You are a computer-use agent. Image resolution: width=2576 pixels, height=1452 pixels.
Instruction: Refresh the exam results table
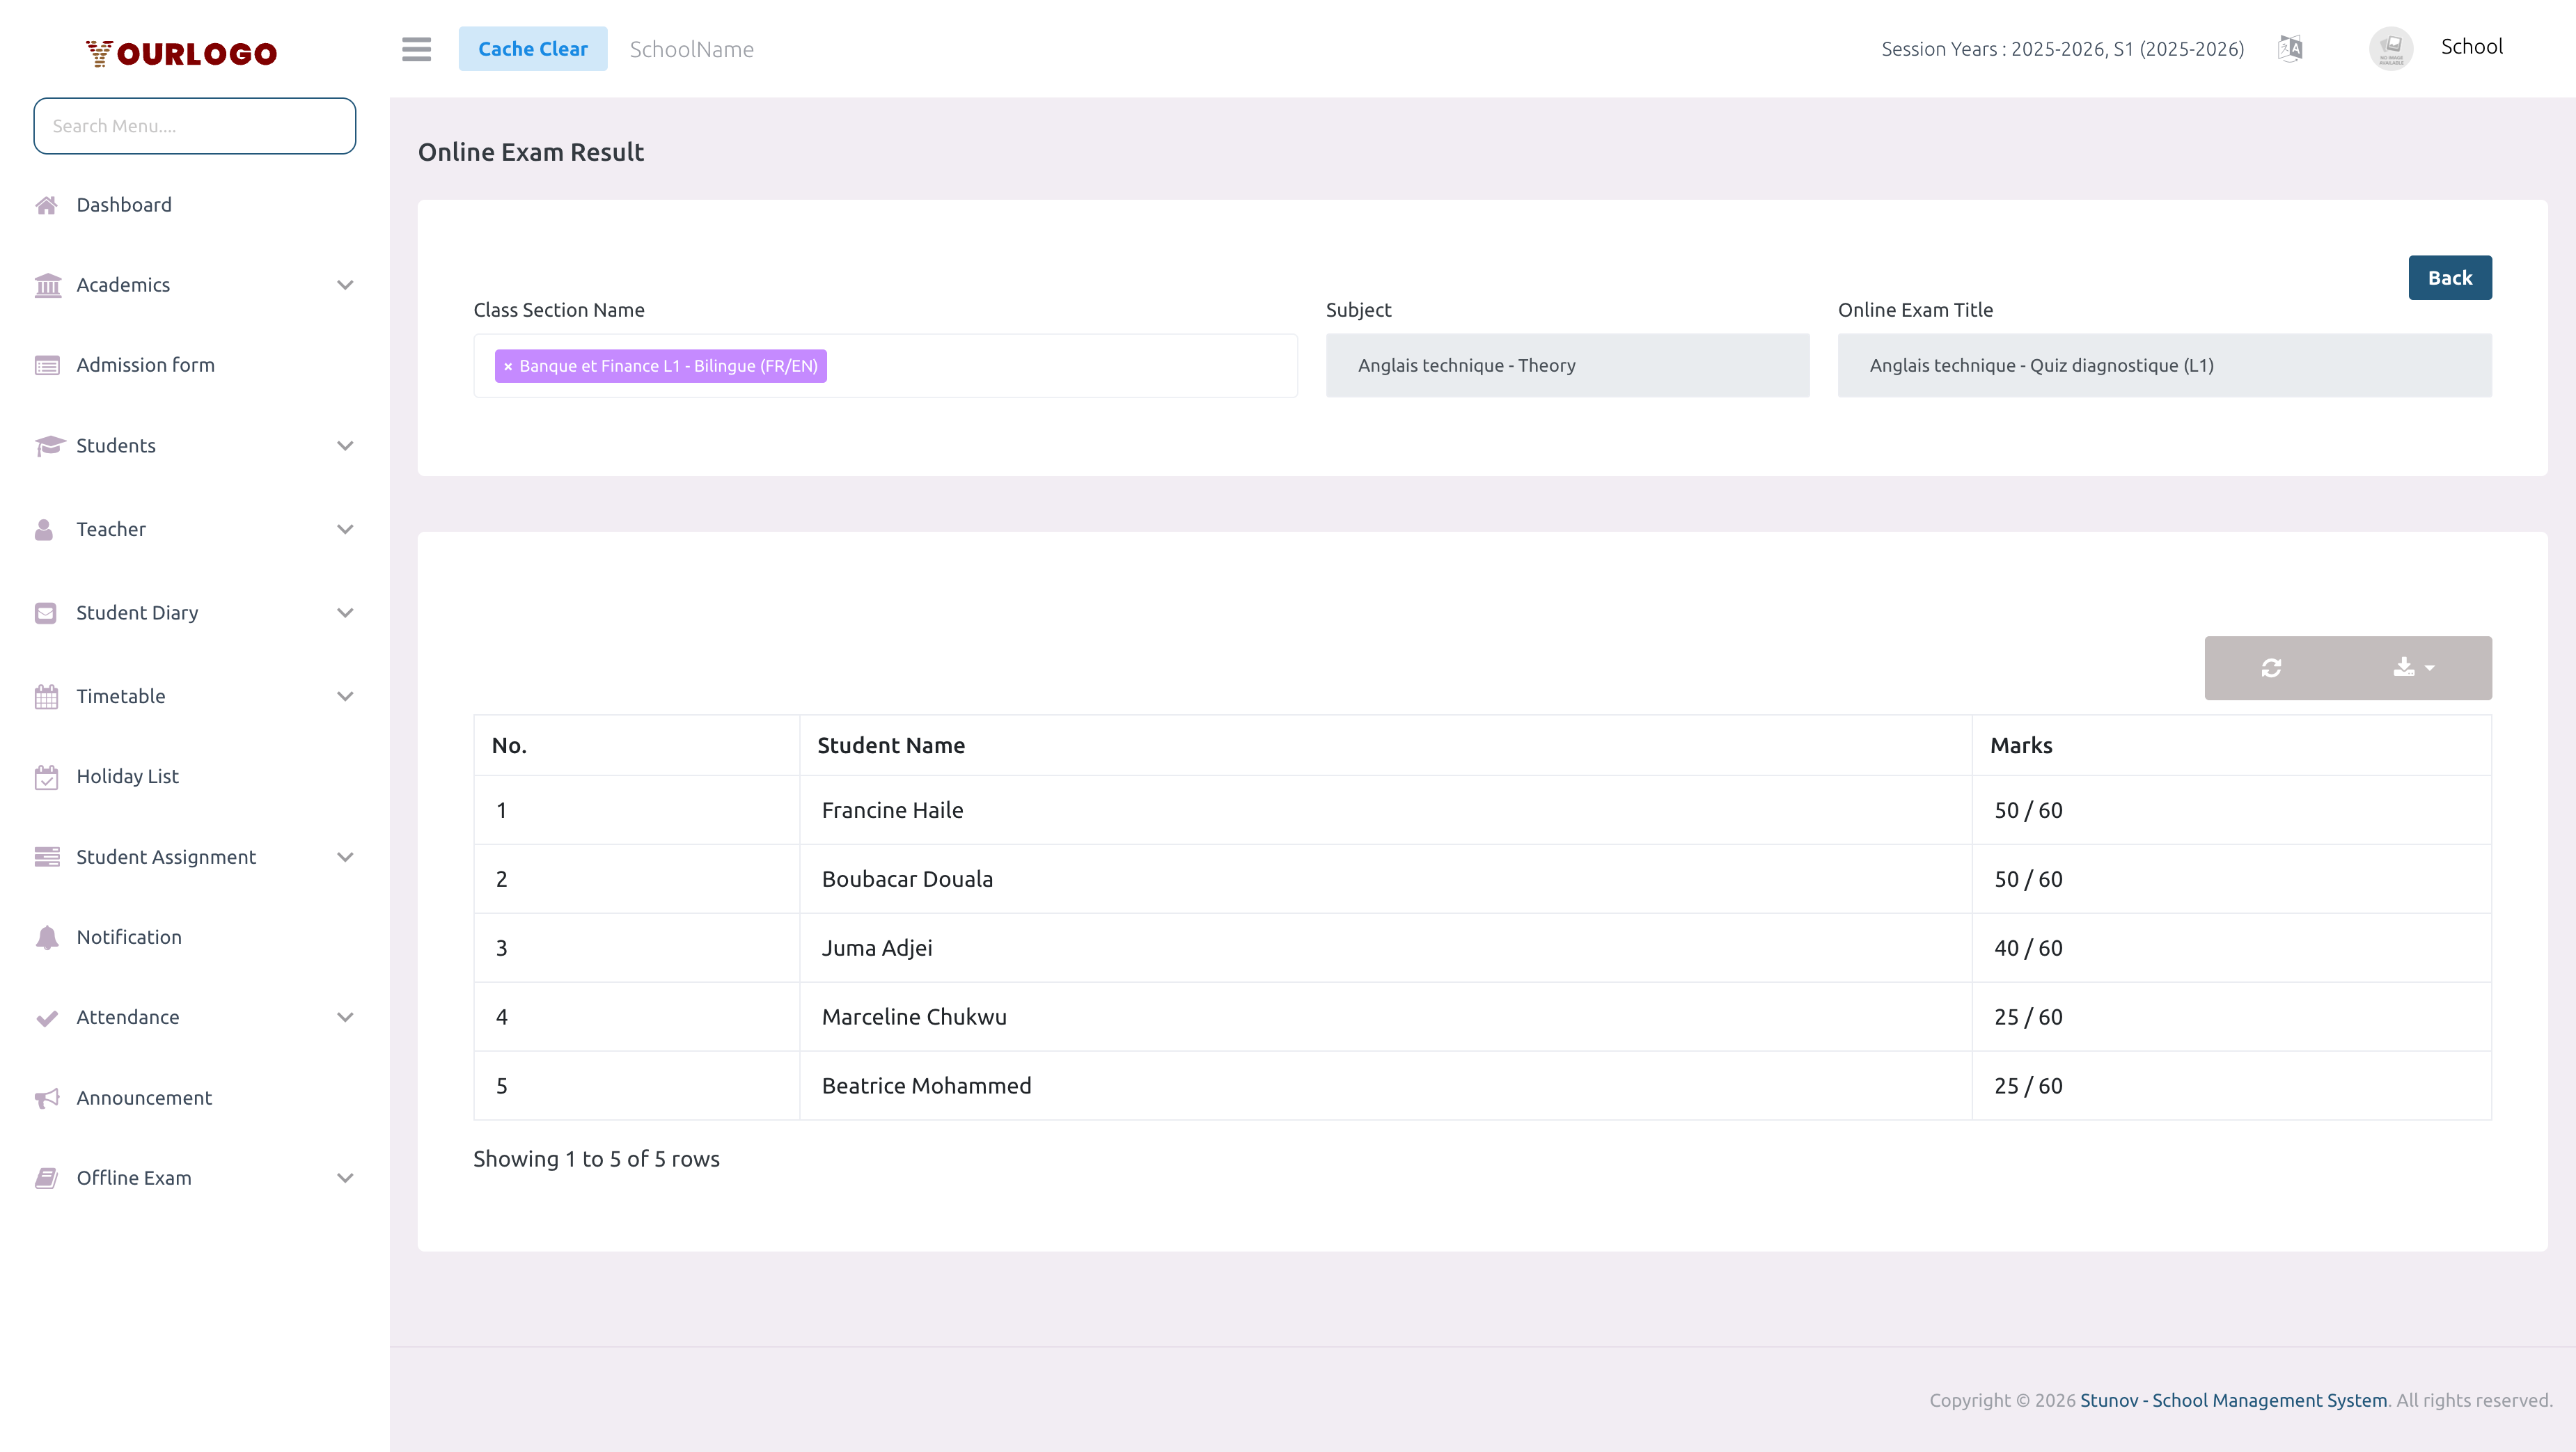pyautogui.click(x=2272, y=667)
